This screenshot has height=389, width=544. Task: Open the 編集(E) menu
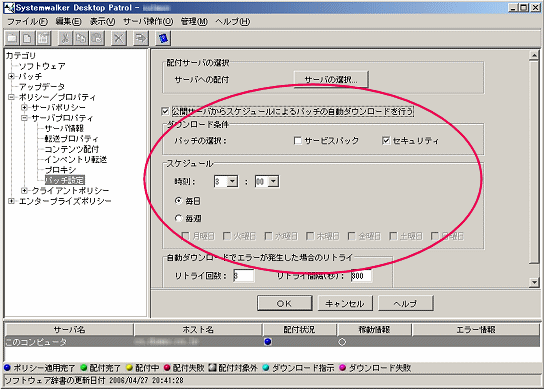[68, 22]
